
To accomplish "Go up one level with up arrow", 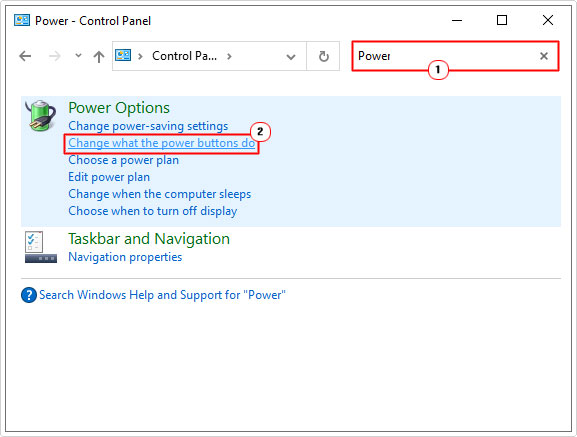I will coord(99,56).
